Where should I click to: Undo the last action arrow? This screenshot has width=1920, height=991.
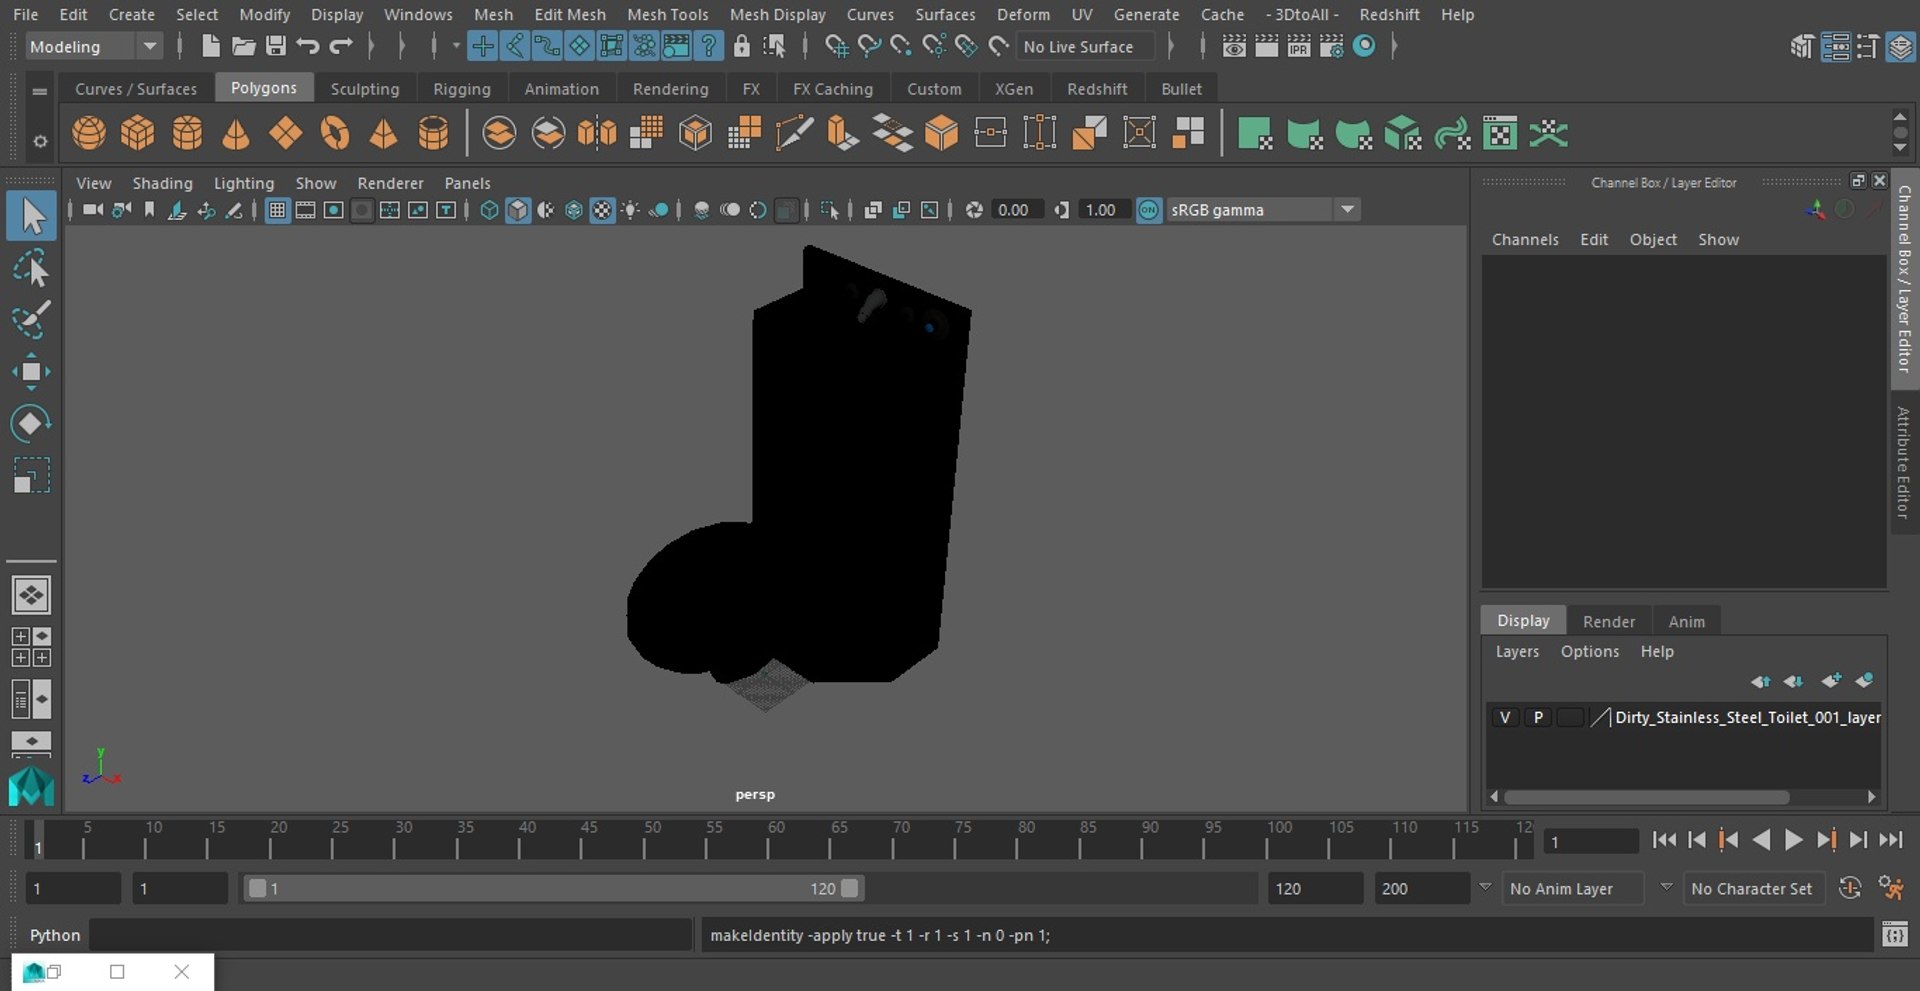(x=308, y=46)
